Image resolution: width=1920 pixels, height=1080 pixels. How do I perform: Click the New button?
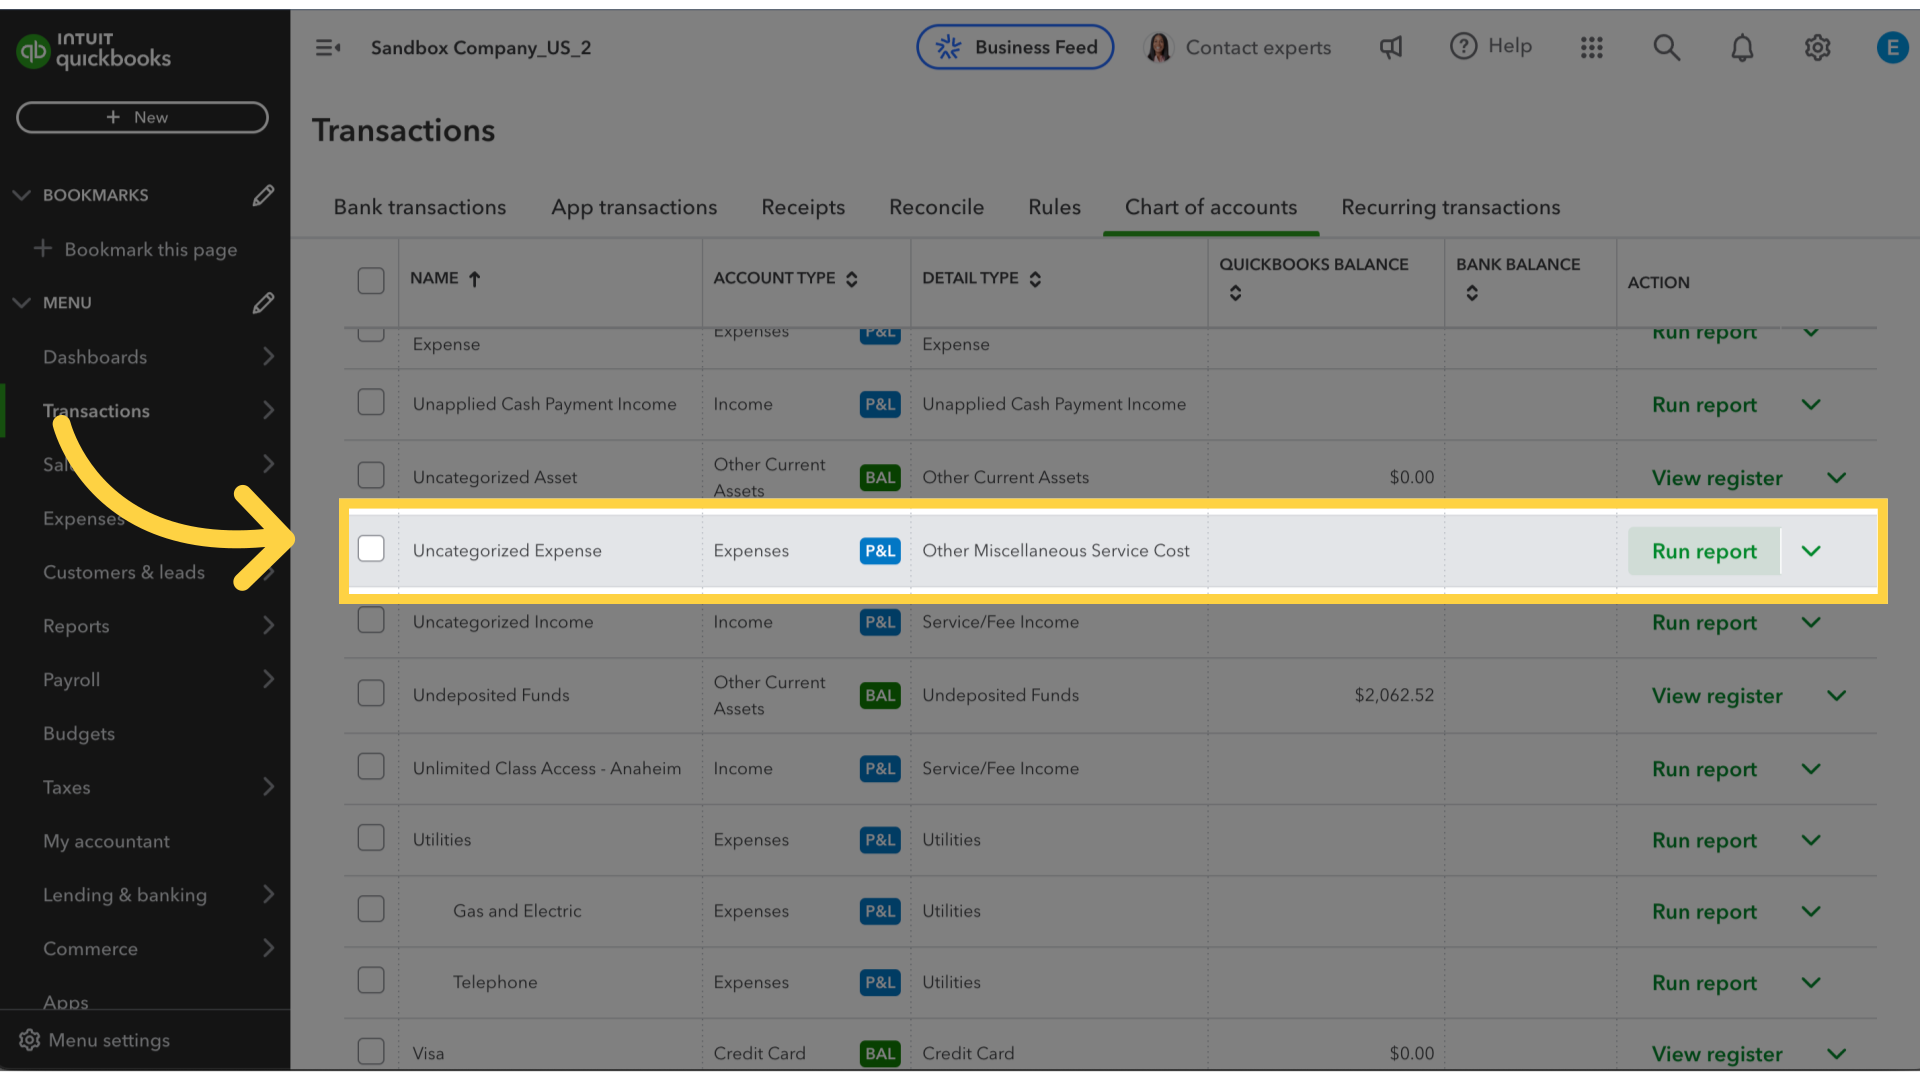click(x=142, y=117)
